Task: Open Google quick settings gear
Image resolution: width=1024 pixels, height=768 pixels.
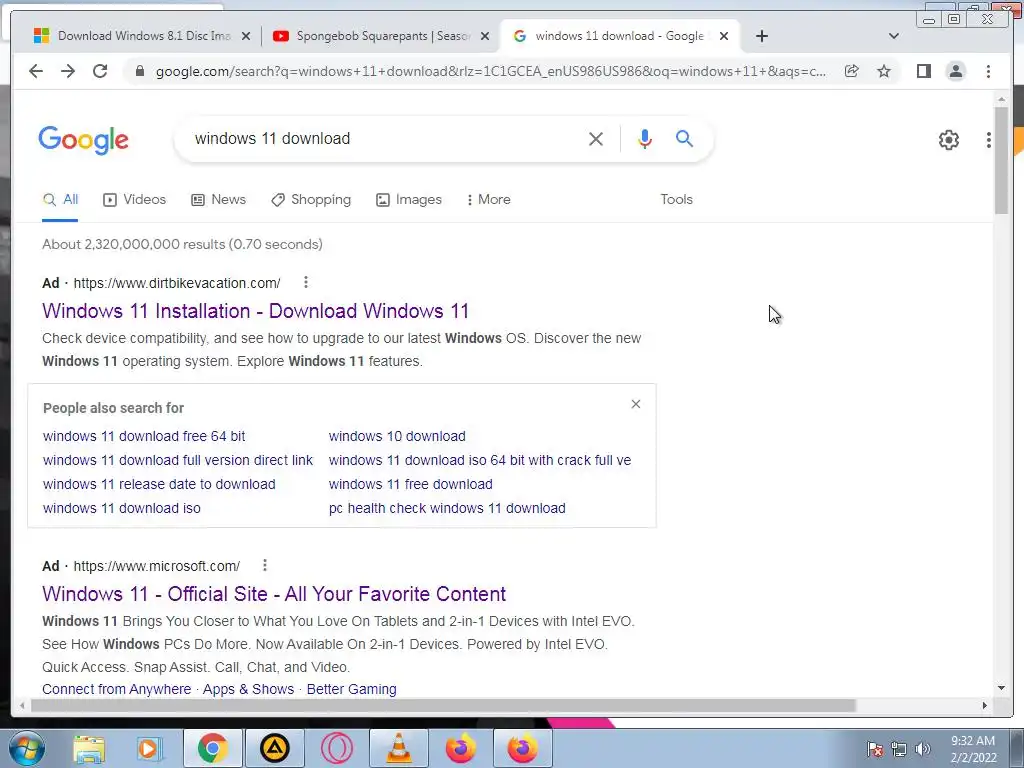Action: pyautogui.click(x=948, y=140)
